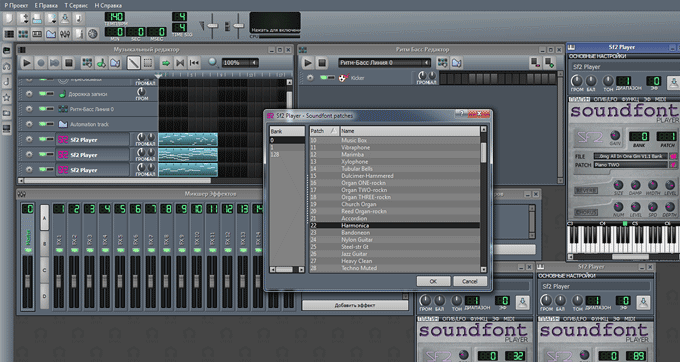Show the FX Mixer toolbar icon
Viewport: 680px width, 362px height.
(x=65, y=34)
